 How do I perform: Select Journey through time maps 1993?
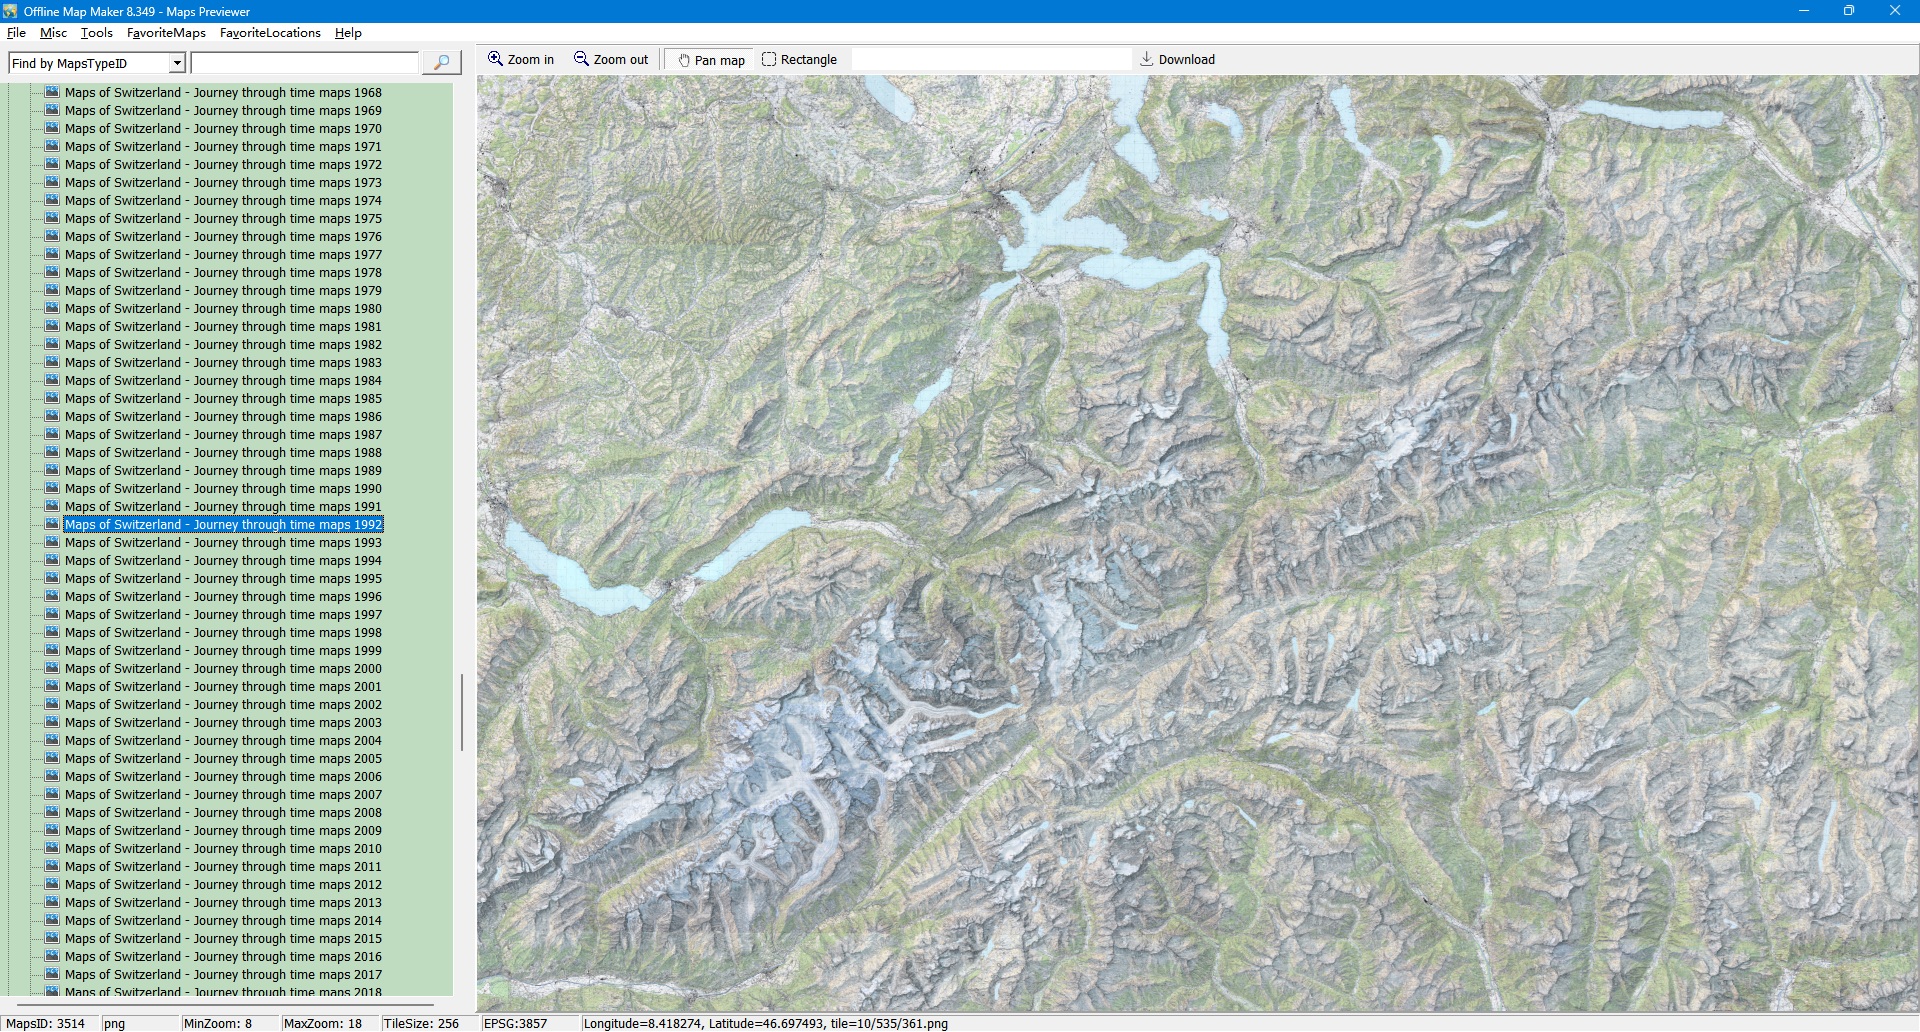coord(223,543)
